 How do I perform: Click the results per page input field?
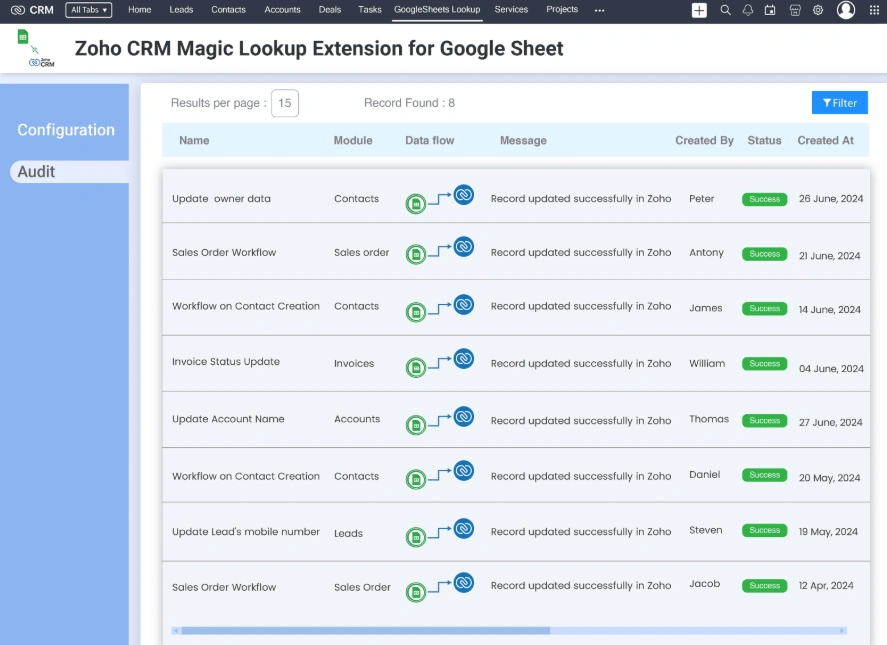click(284, 102)
